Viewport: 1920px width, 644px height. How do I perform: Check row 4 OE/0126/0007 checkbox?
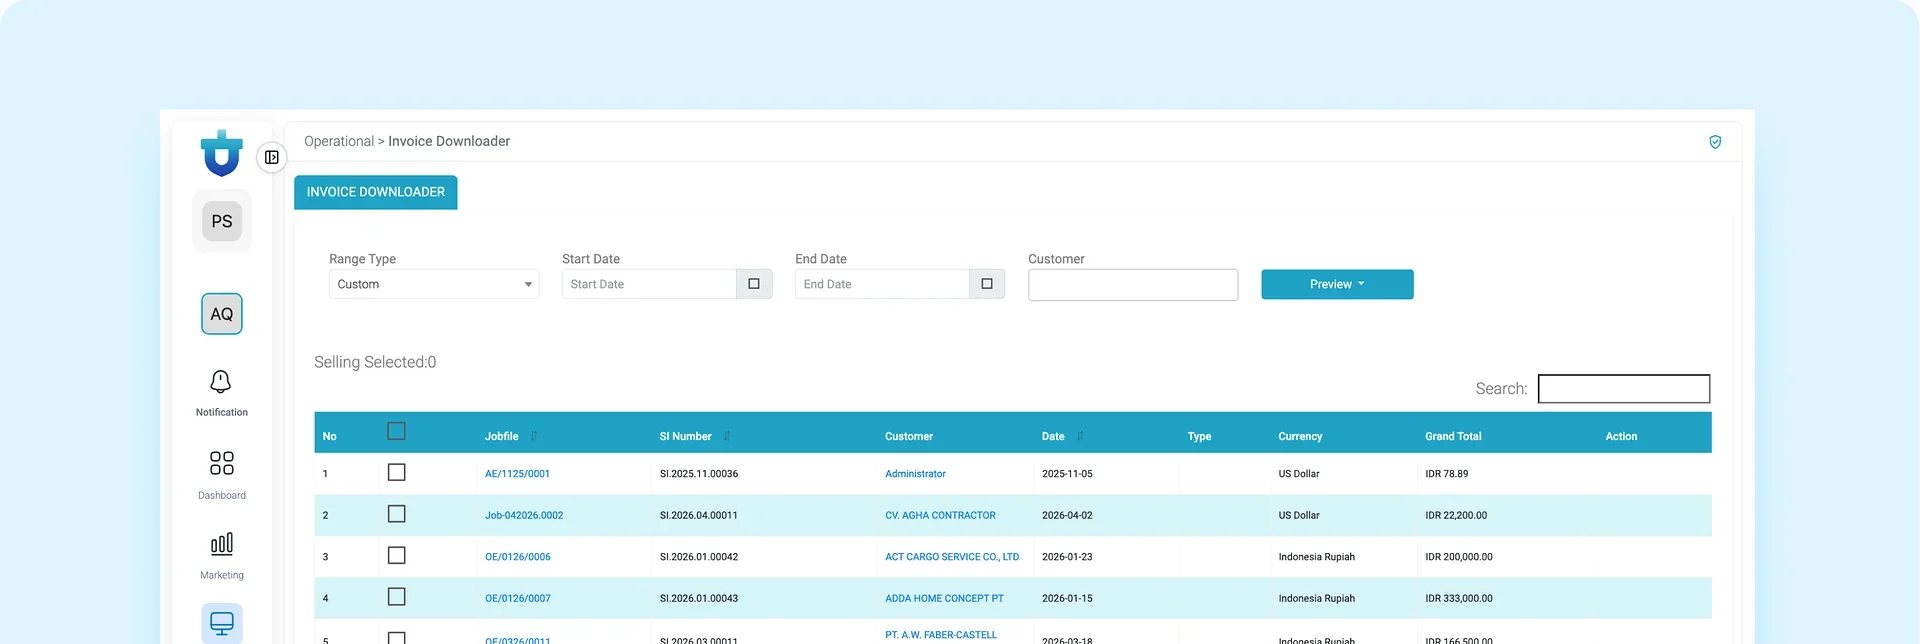pos(397,597)
